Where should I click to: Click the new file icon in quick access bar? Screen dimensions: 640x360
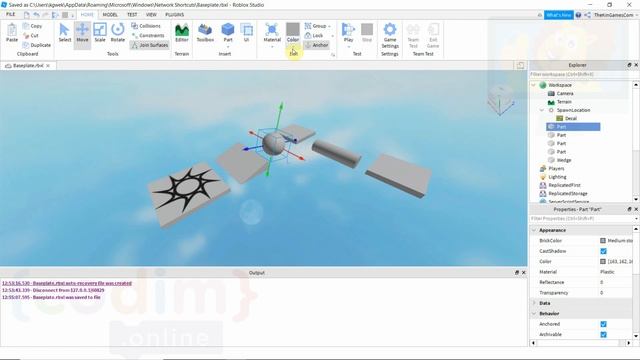[x=27, y=15]
